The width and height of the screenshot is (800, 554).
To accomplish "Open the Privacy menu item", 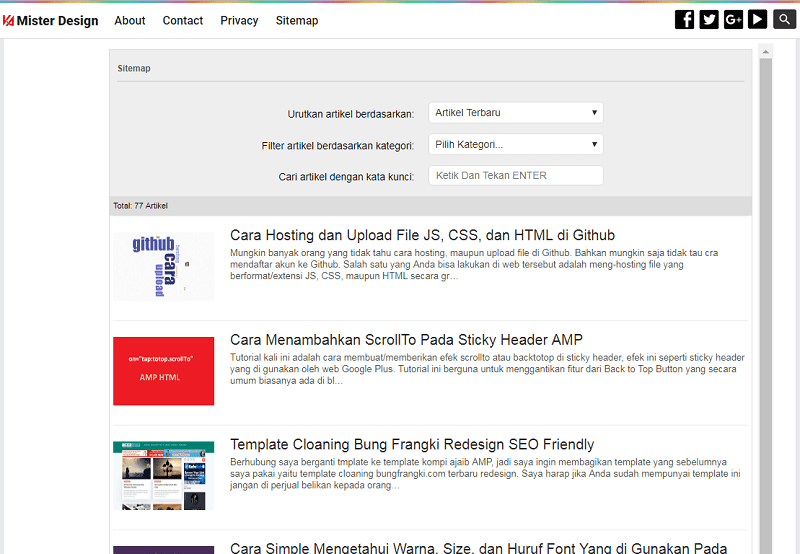I will coord(239,20).
